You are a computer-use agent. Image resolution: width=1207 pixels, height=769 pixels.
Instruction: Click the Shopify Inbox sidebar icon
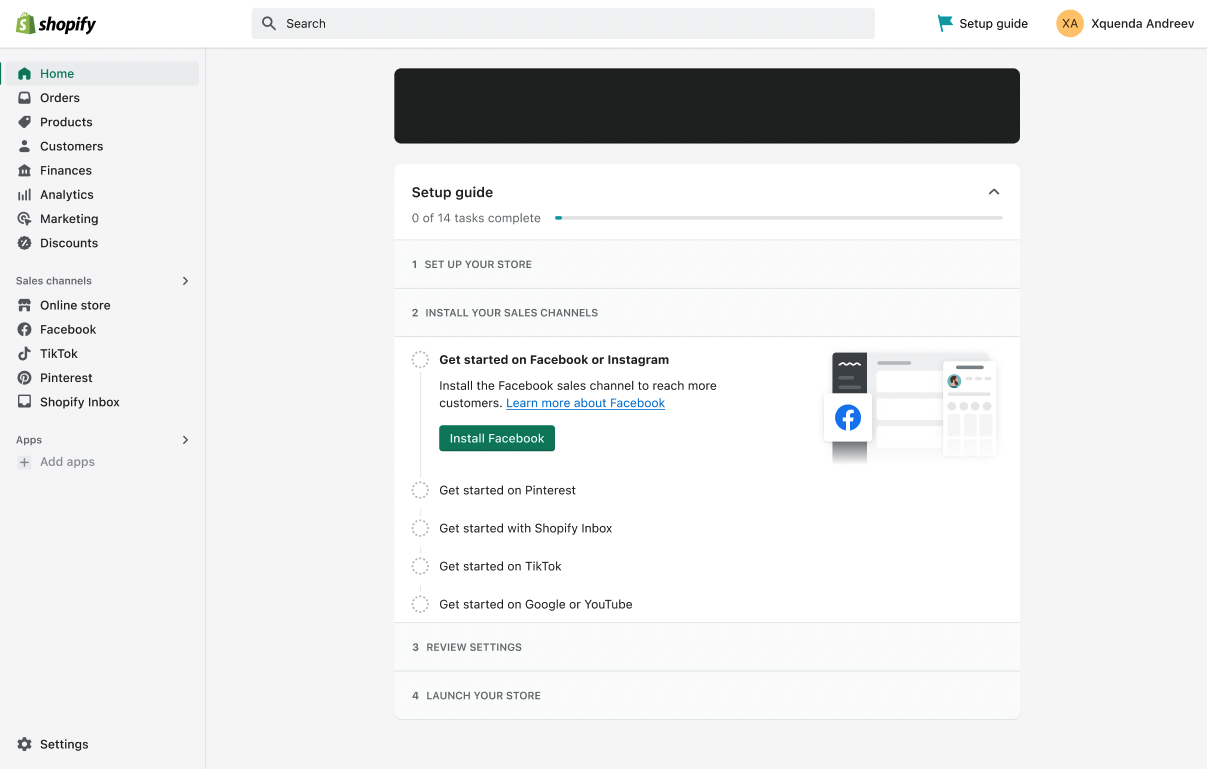[25, 402]
